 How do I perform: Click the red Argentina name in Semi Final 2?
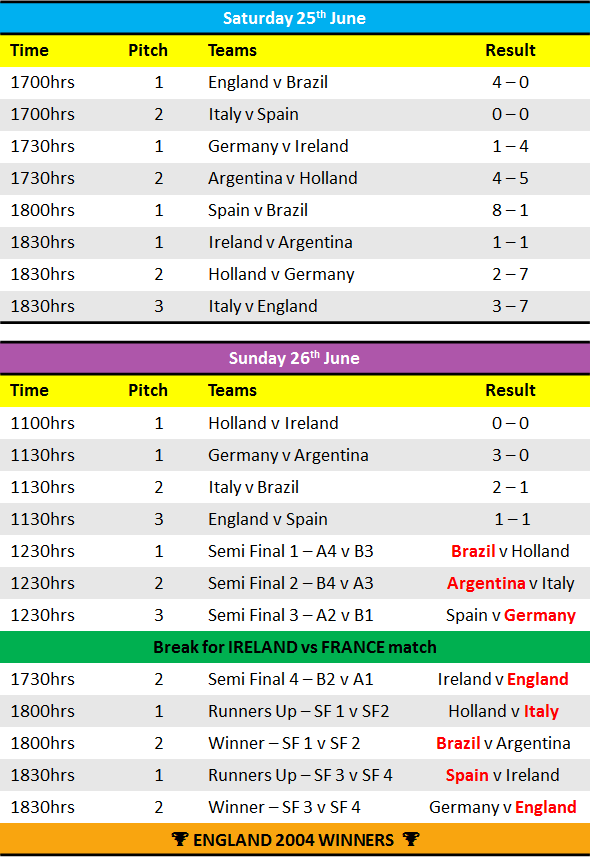(486, 583)
